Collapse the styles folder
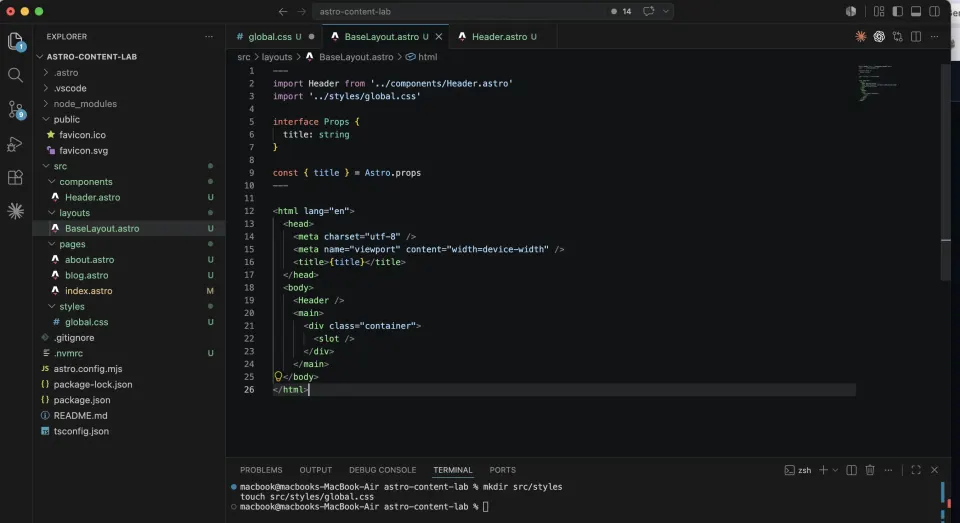The width and height of the screenshot is (960, 523). pyautogui.click(x=129, y=306)
